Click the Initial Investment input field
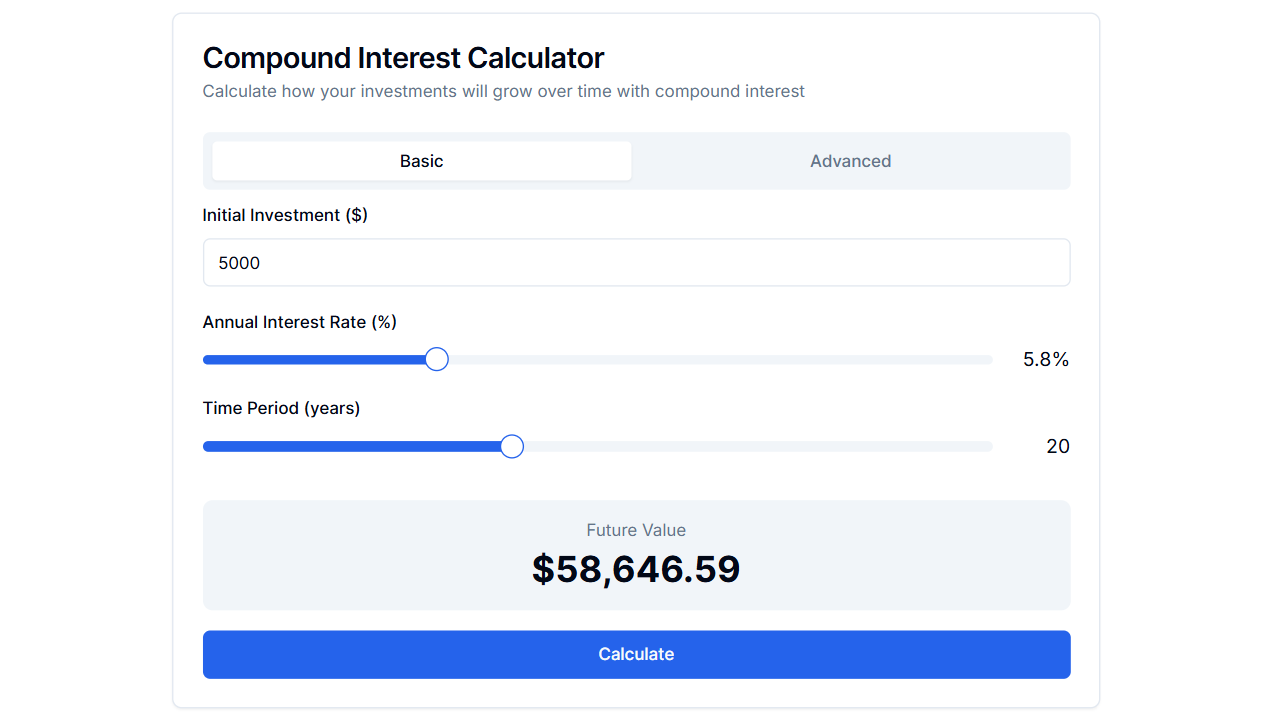The height and width of the screenshot is (720, 1280). (636, 262)
